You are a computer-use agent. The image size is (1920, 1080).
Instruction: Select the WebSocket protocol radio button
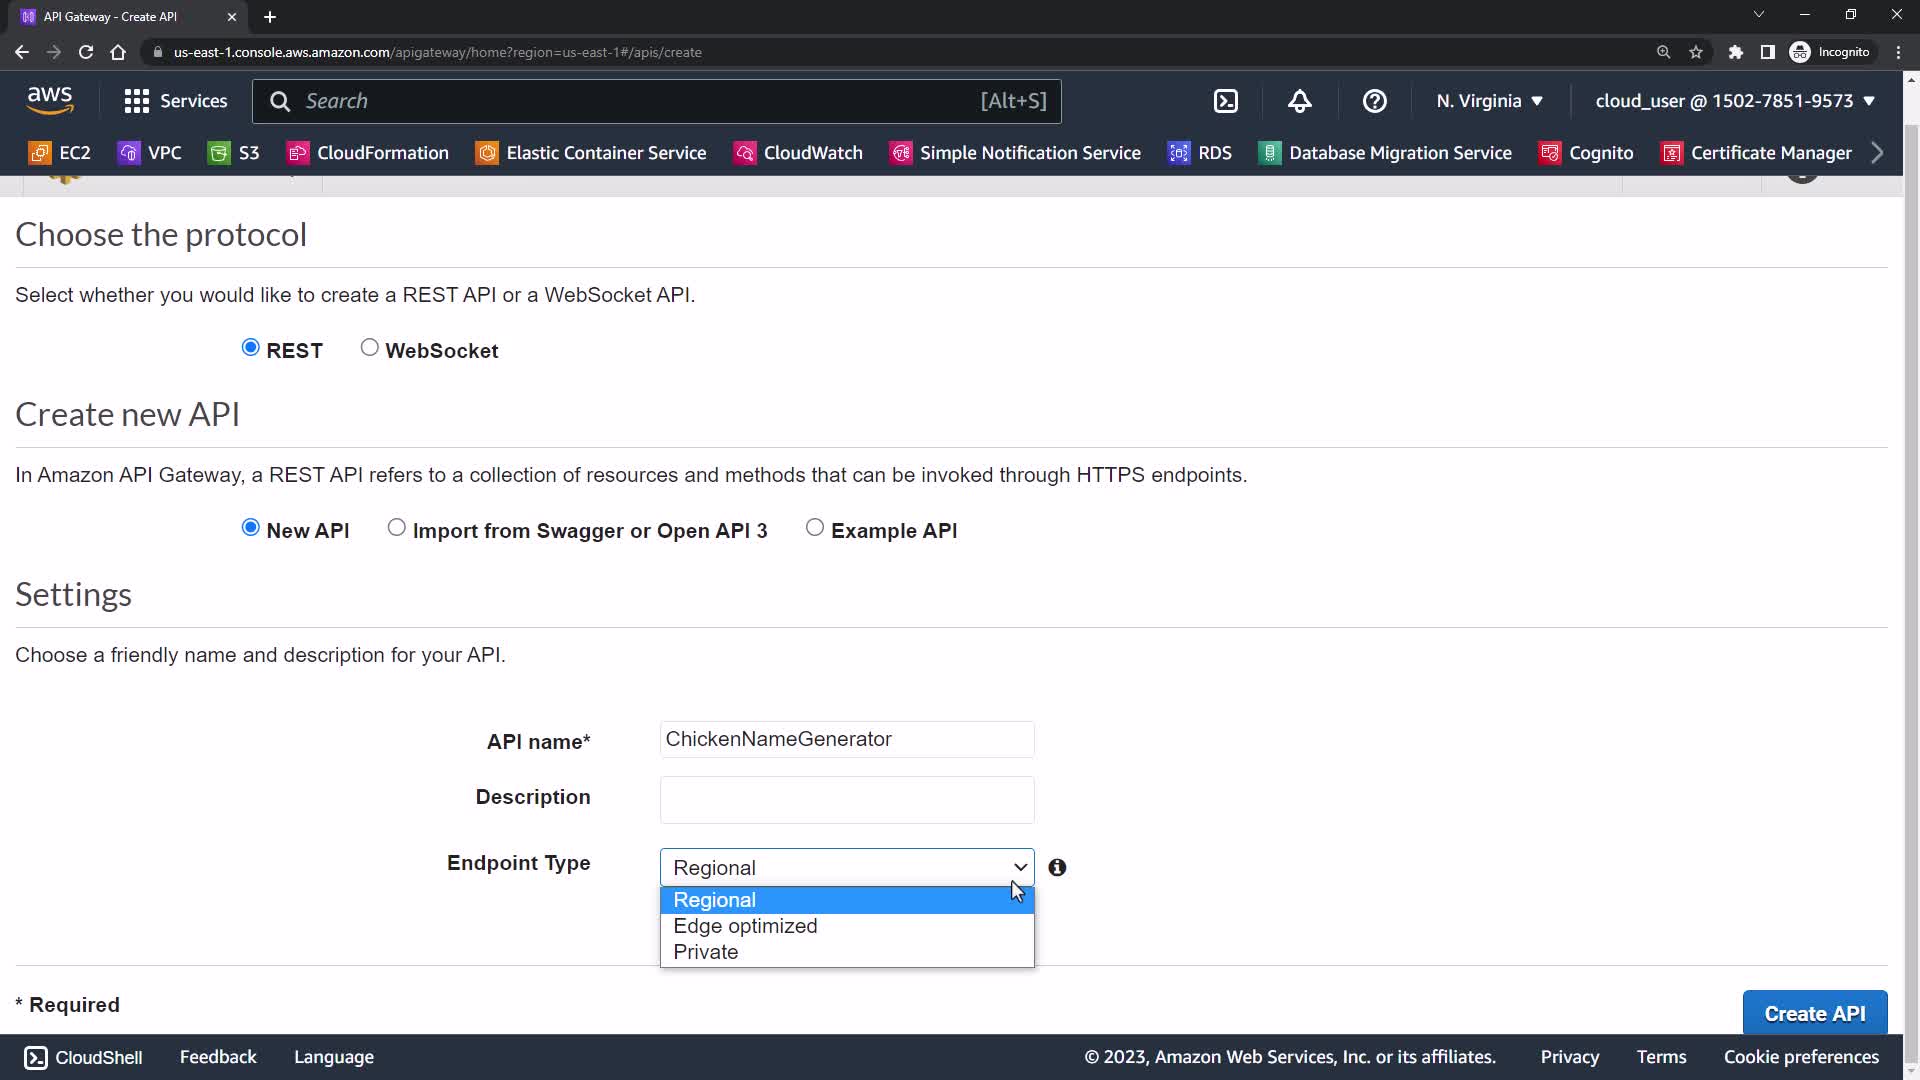(370, 348)
